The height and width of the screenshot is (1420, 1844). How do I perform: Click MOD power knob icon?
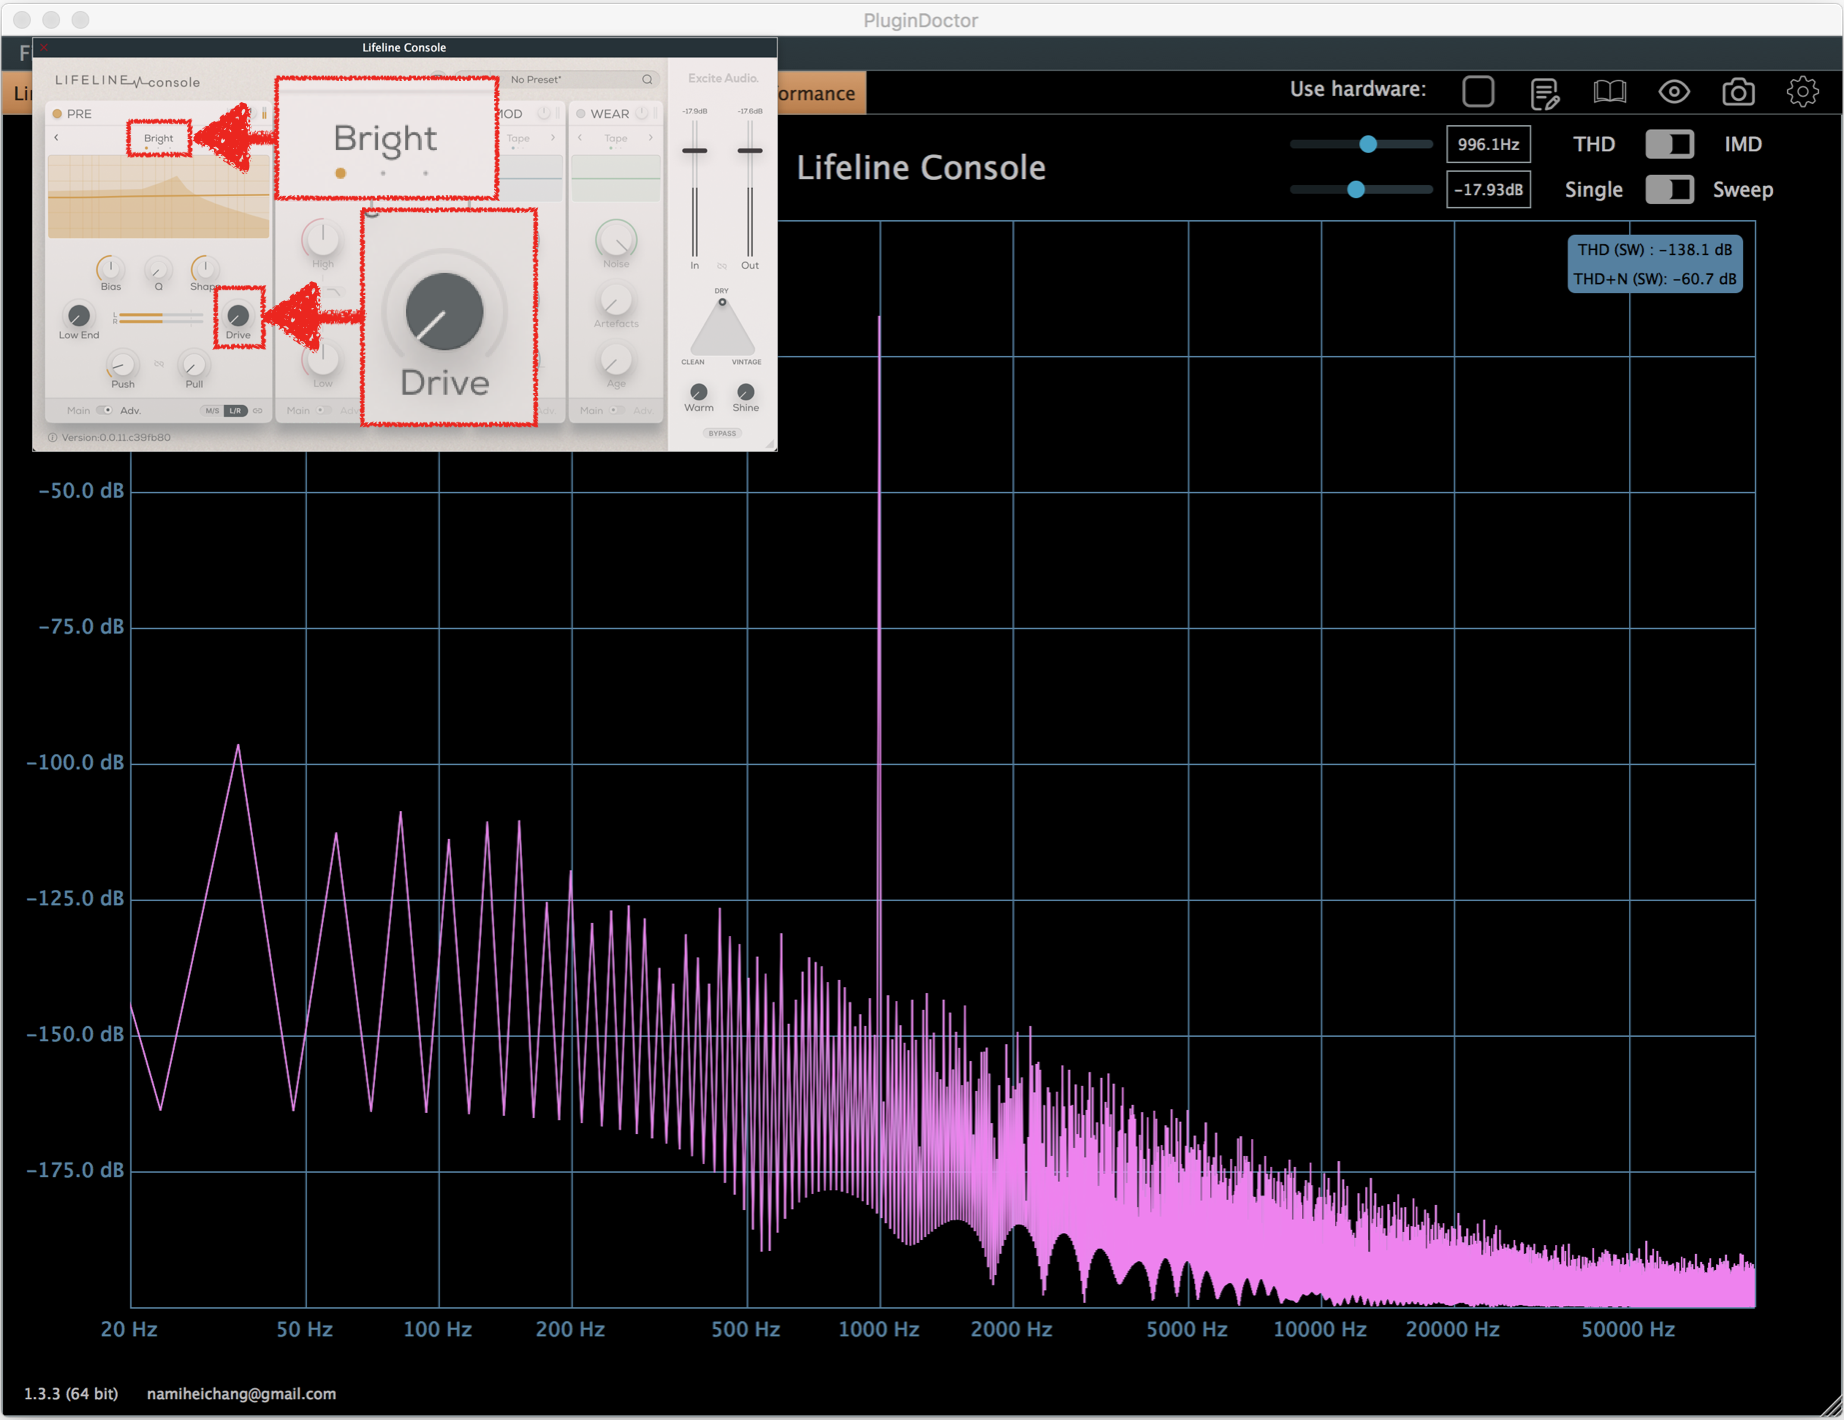(544, 114)
